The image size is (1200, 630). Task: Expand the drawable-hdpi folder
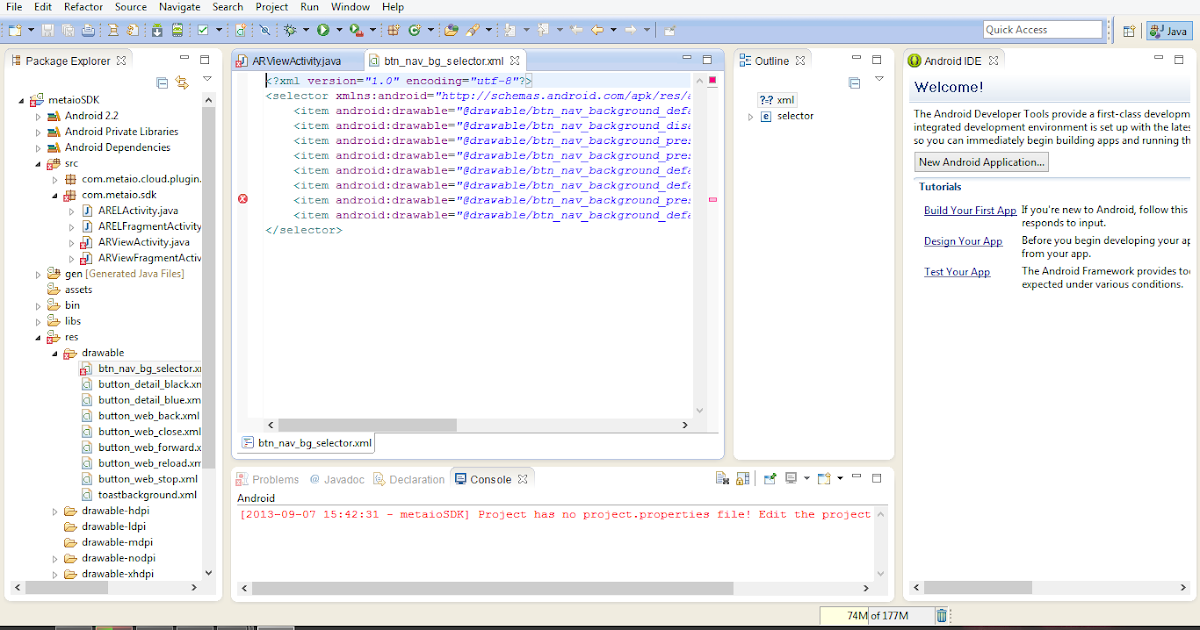pos(55,511)
